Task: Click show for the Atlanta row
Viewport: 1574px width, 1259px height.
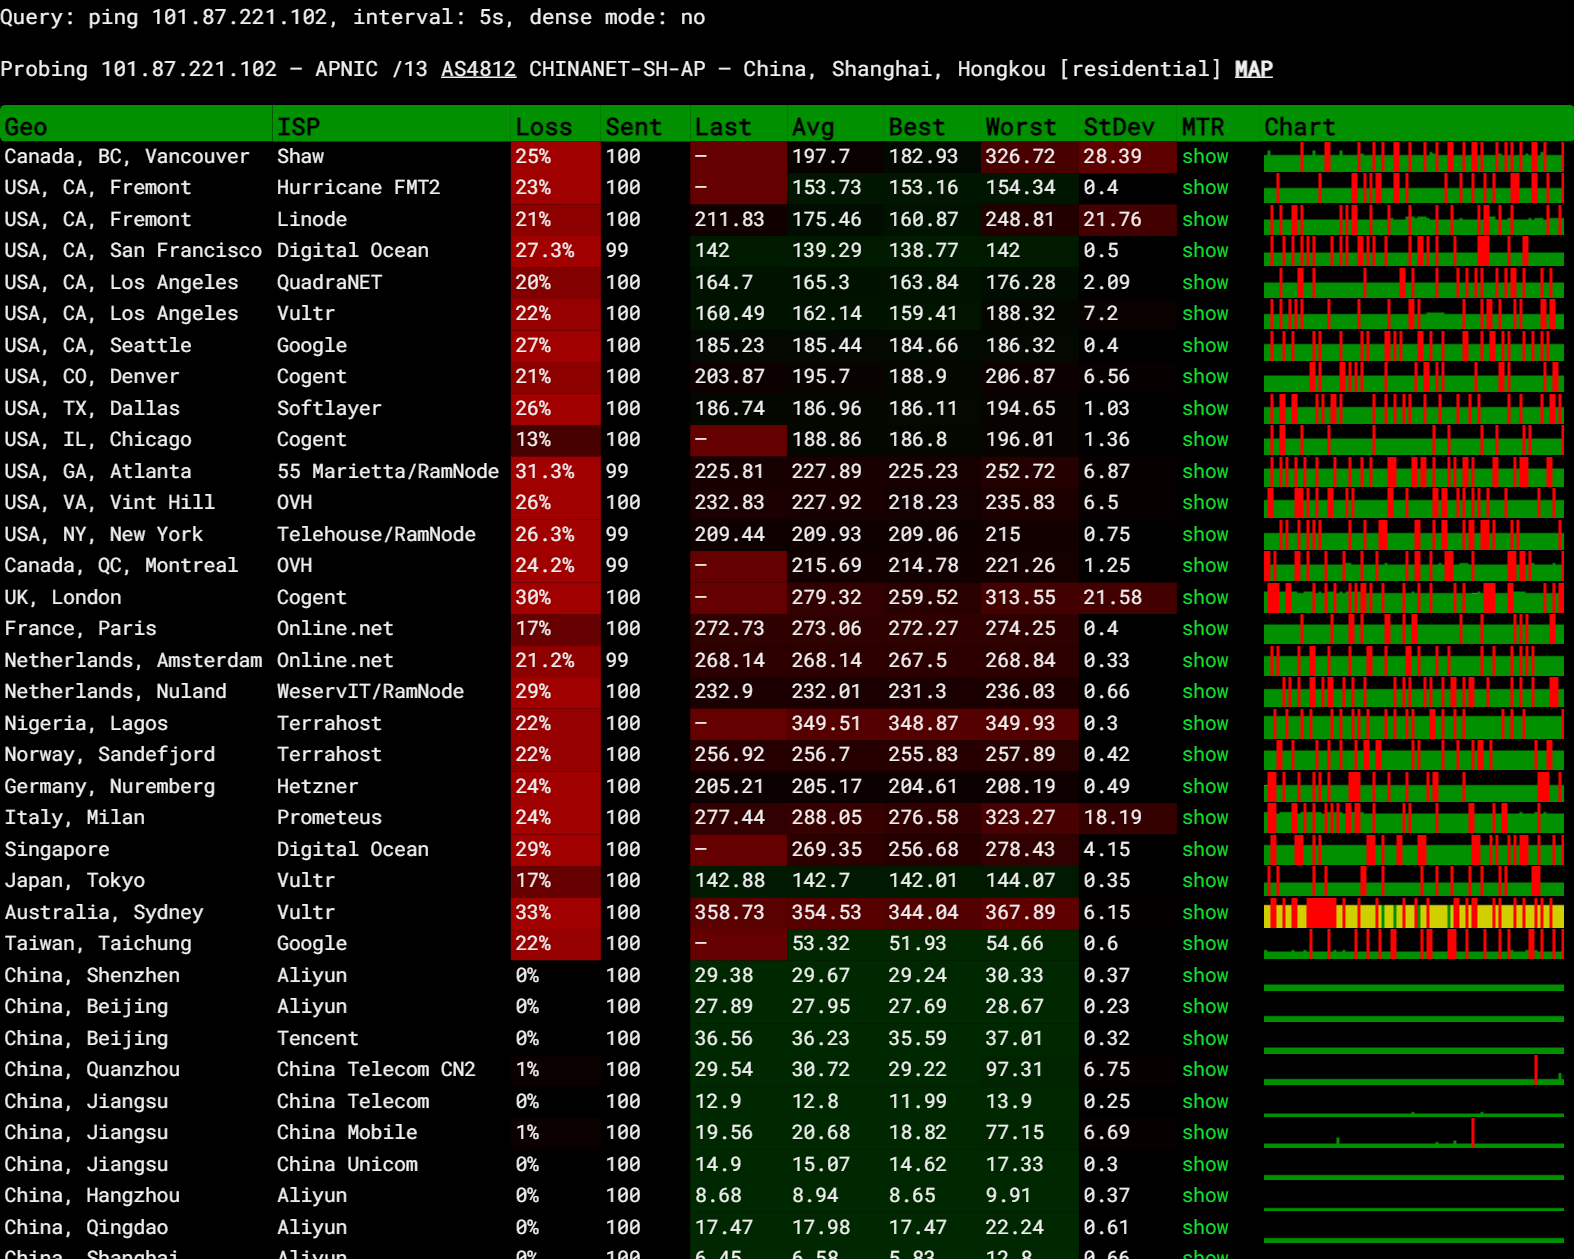Action: (1205, 472)
